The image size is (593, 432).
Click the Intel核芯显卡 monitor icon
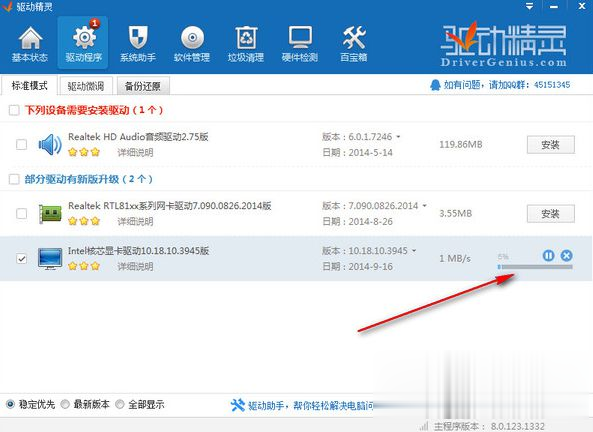tap(50, 259)
